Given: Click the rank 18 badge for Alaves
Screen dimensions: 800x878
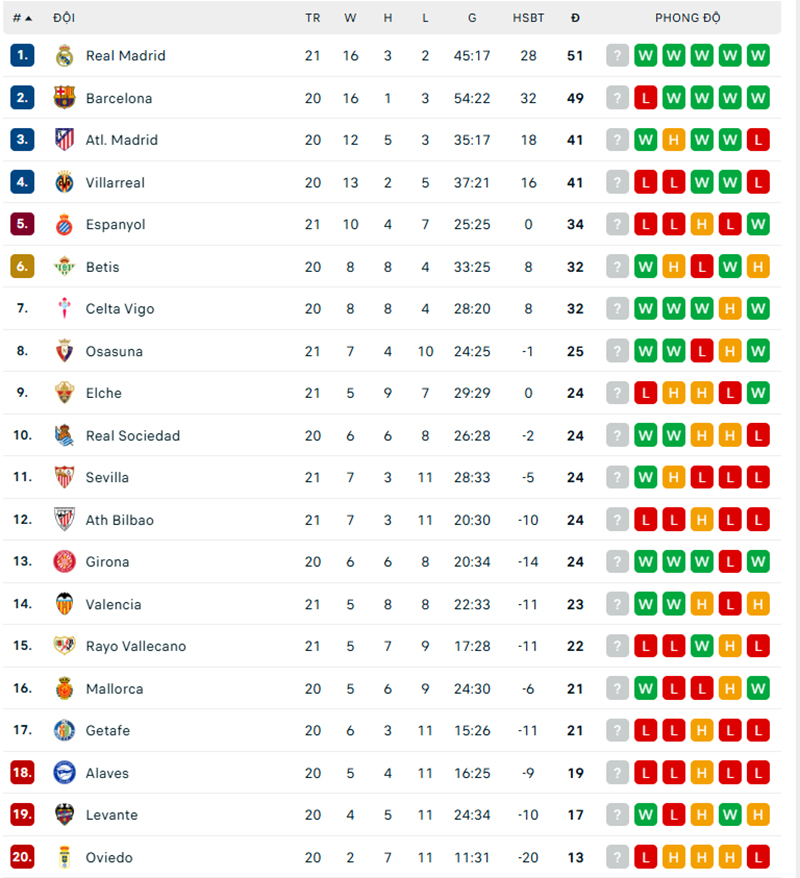Looking at the screenshot, I should (22, 773).
